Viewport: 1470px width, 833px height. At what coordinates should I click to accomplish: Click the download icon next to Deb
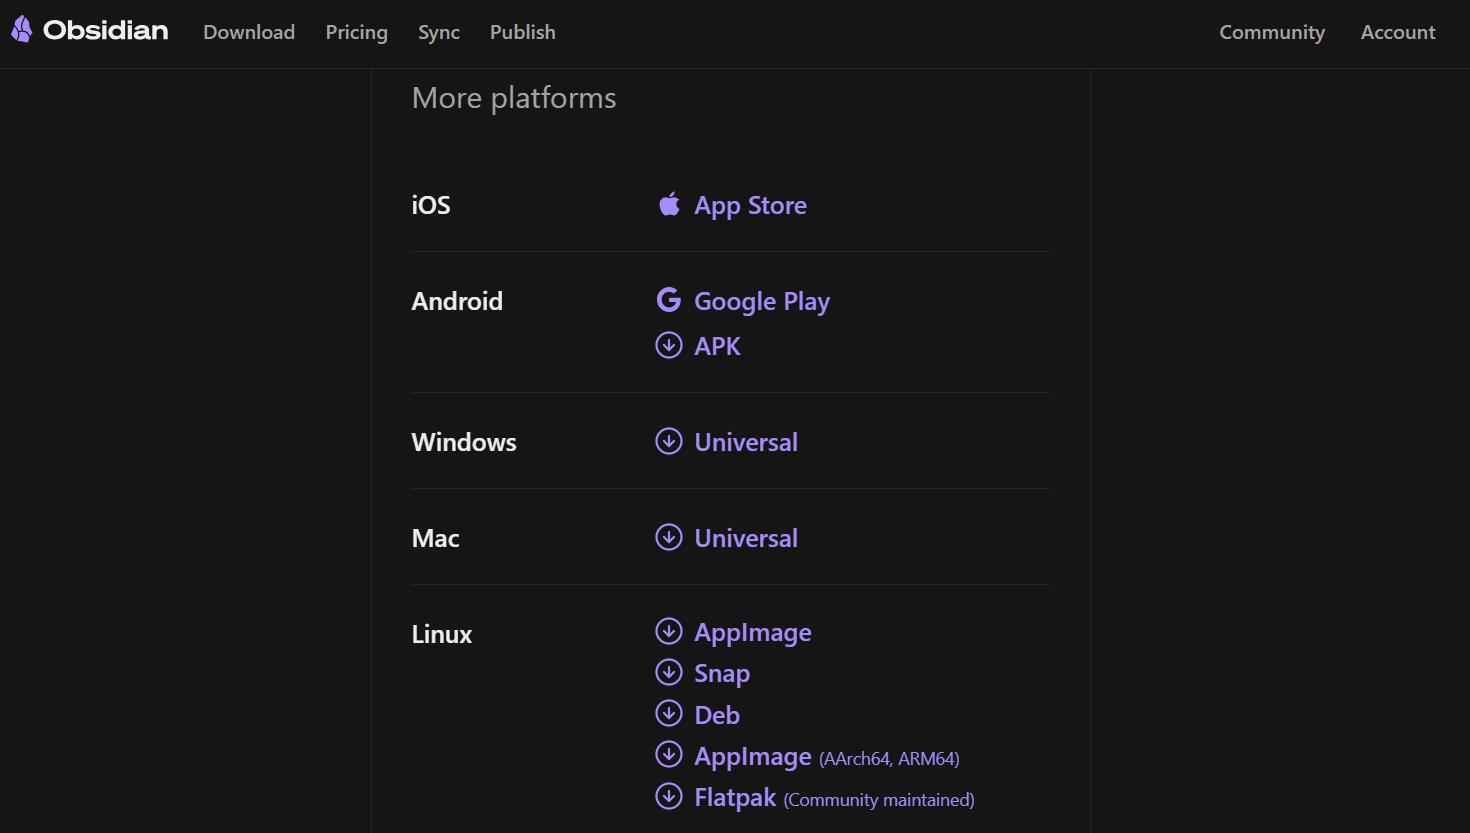(x=668, y=713)
